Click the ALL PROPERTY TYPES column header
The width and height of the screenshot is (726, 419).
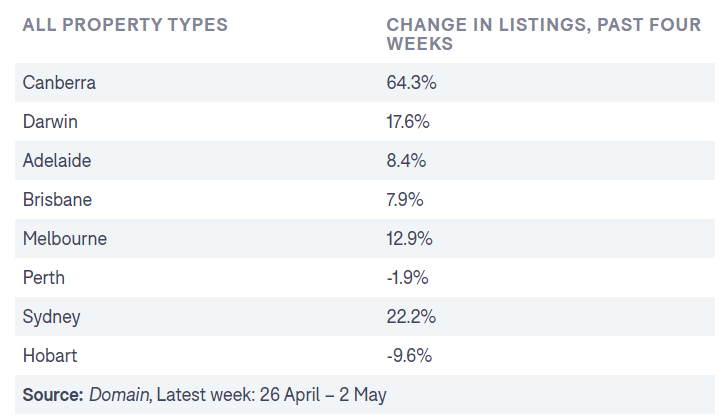pos(125,24)
